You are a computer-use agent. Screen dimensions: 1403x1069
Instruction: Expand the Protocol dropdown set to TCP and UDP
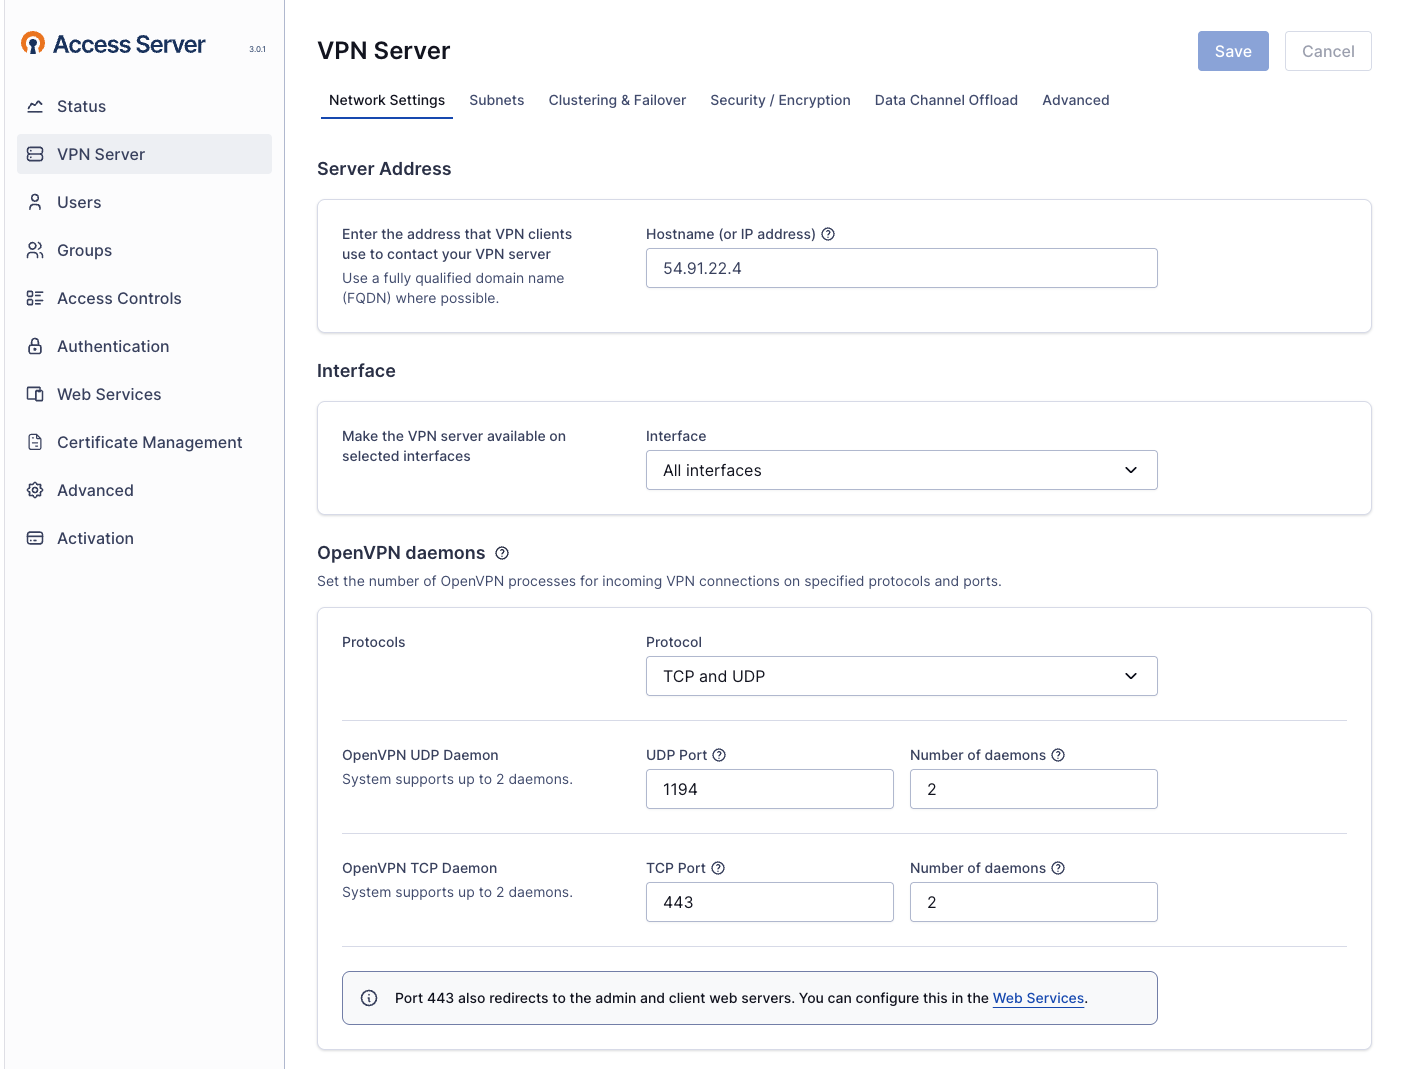coord(901,676)
